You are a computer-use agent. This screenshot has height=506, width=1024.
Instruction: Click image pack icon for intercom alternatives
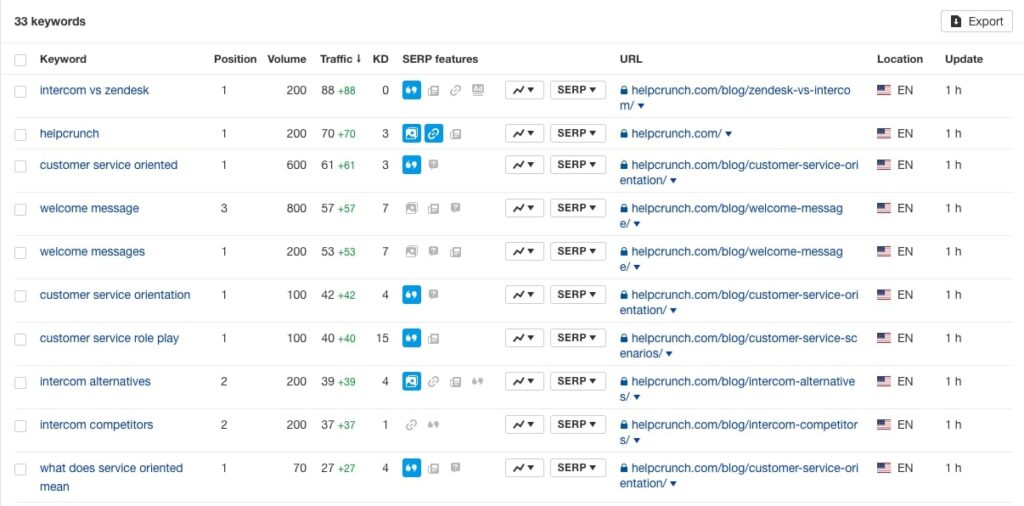(x=411, y=381)
